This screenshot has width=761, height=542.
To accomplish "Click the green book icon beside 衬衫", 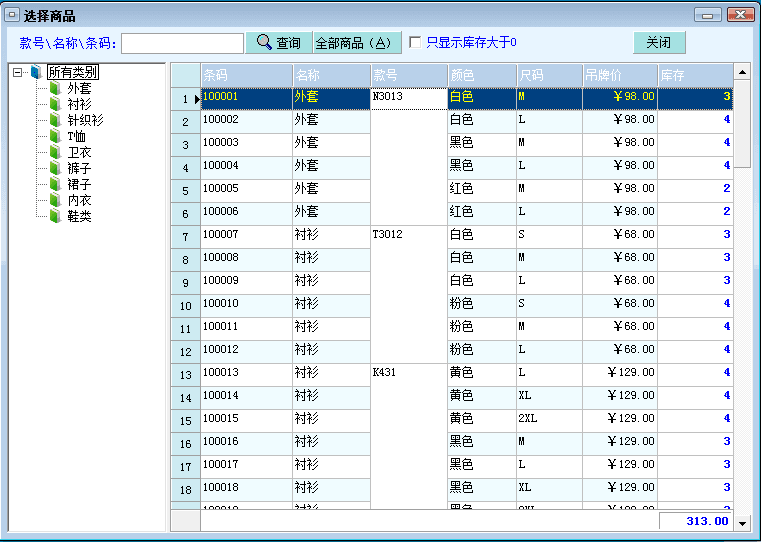I will pos(55,105).
